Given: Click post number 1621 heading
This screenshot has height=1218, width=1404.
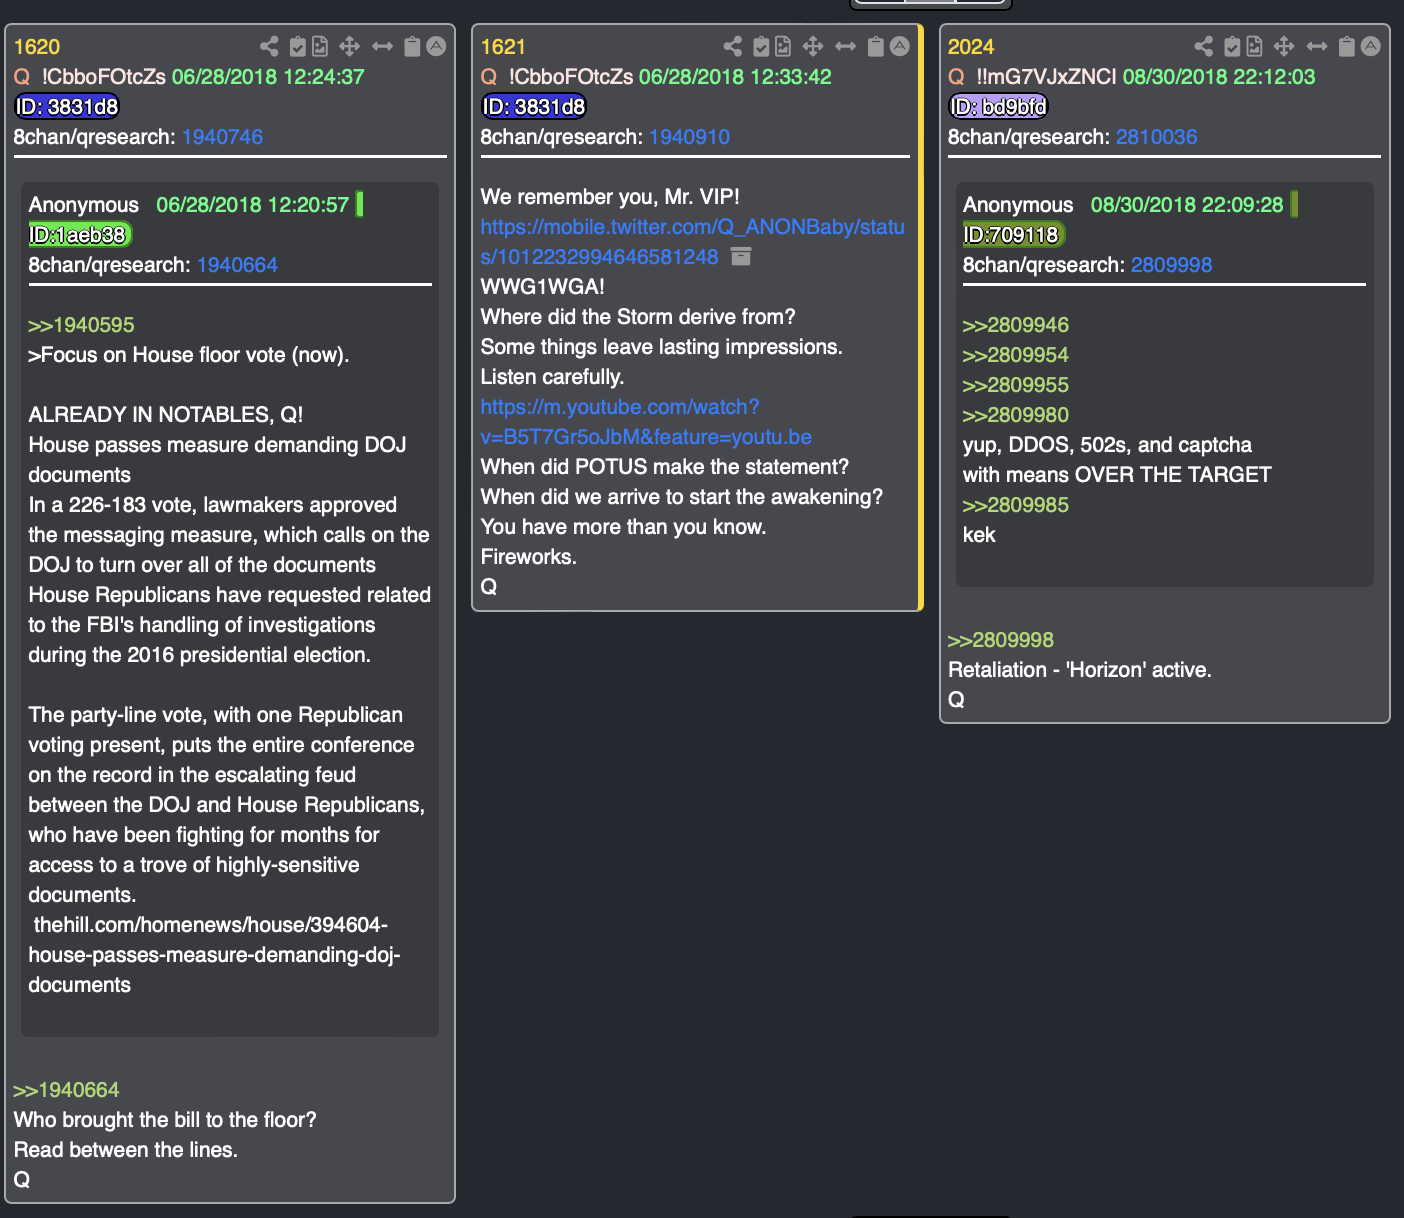Looking at the screenshot, I should click(503, 47).
